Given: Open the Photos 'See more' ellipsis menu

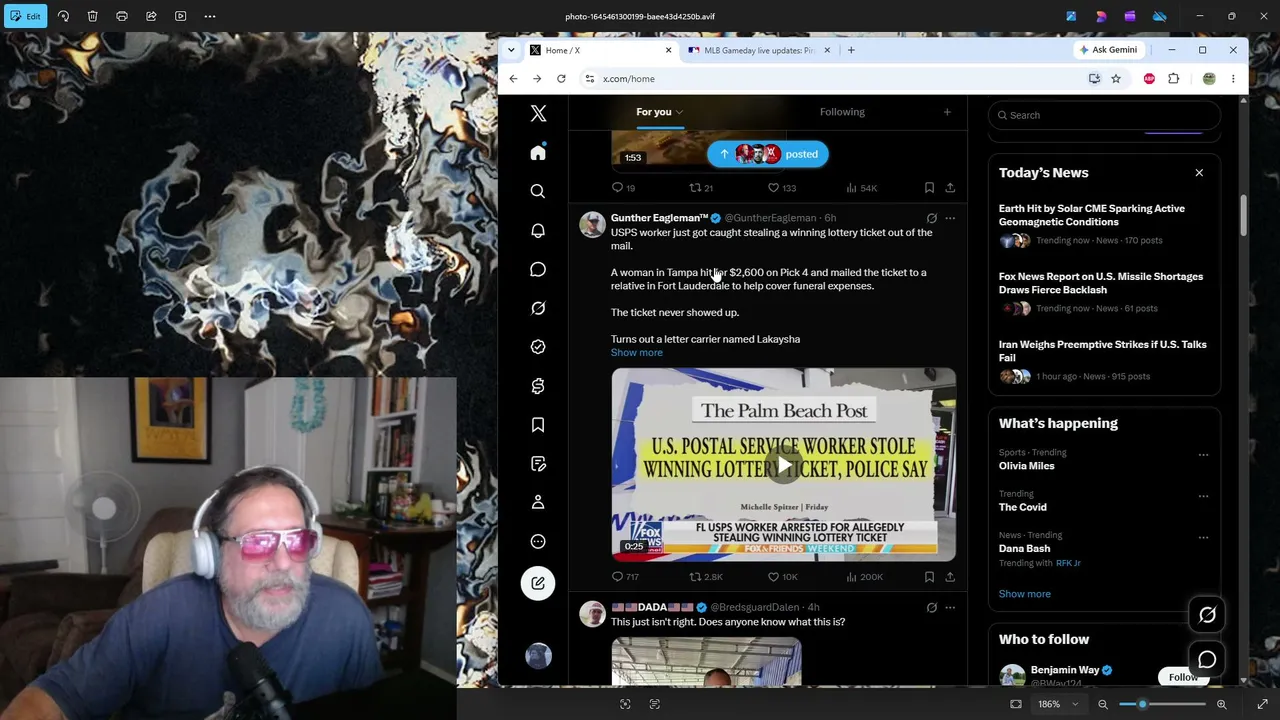Looking at the screenshot, I should tap(210, 16).
